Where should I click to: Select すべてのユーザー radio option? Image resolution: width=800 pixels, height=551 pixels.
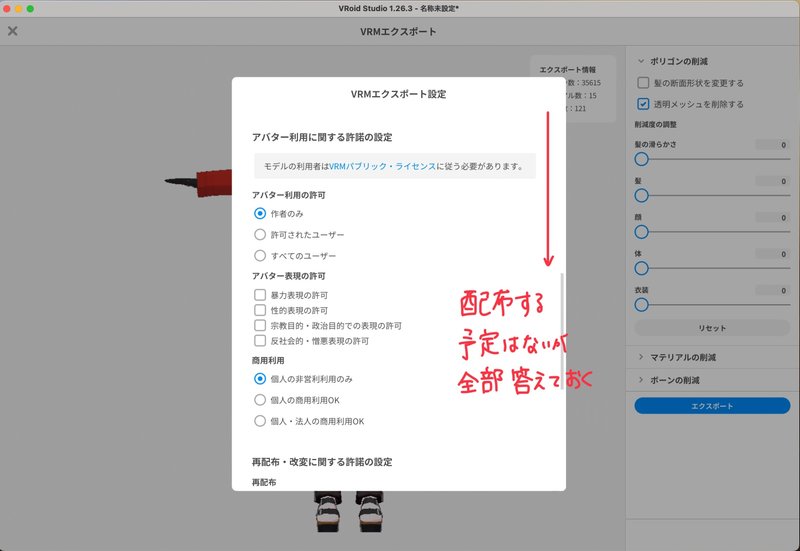coord(260,255)
